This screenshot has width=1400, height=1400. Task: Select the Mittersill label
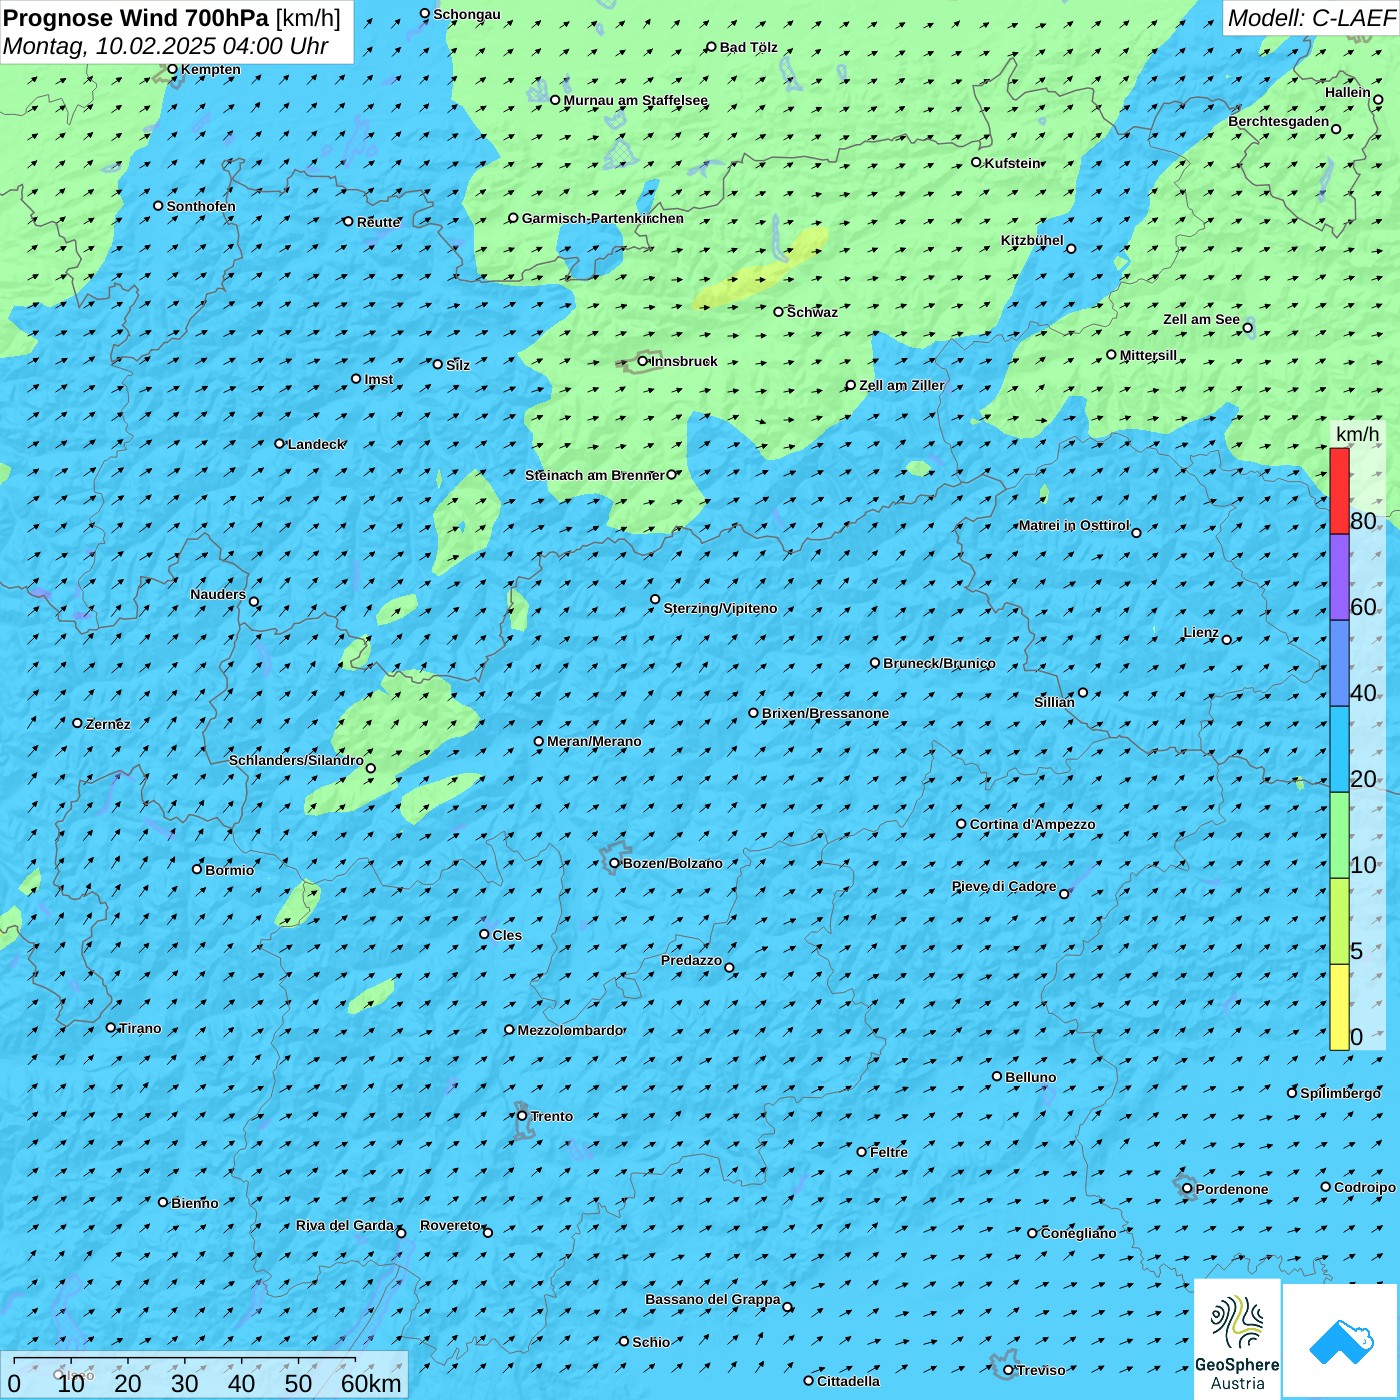coord(1149,355)
